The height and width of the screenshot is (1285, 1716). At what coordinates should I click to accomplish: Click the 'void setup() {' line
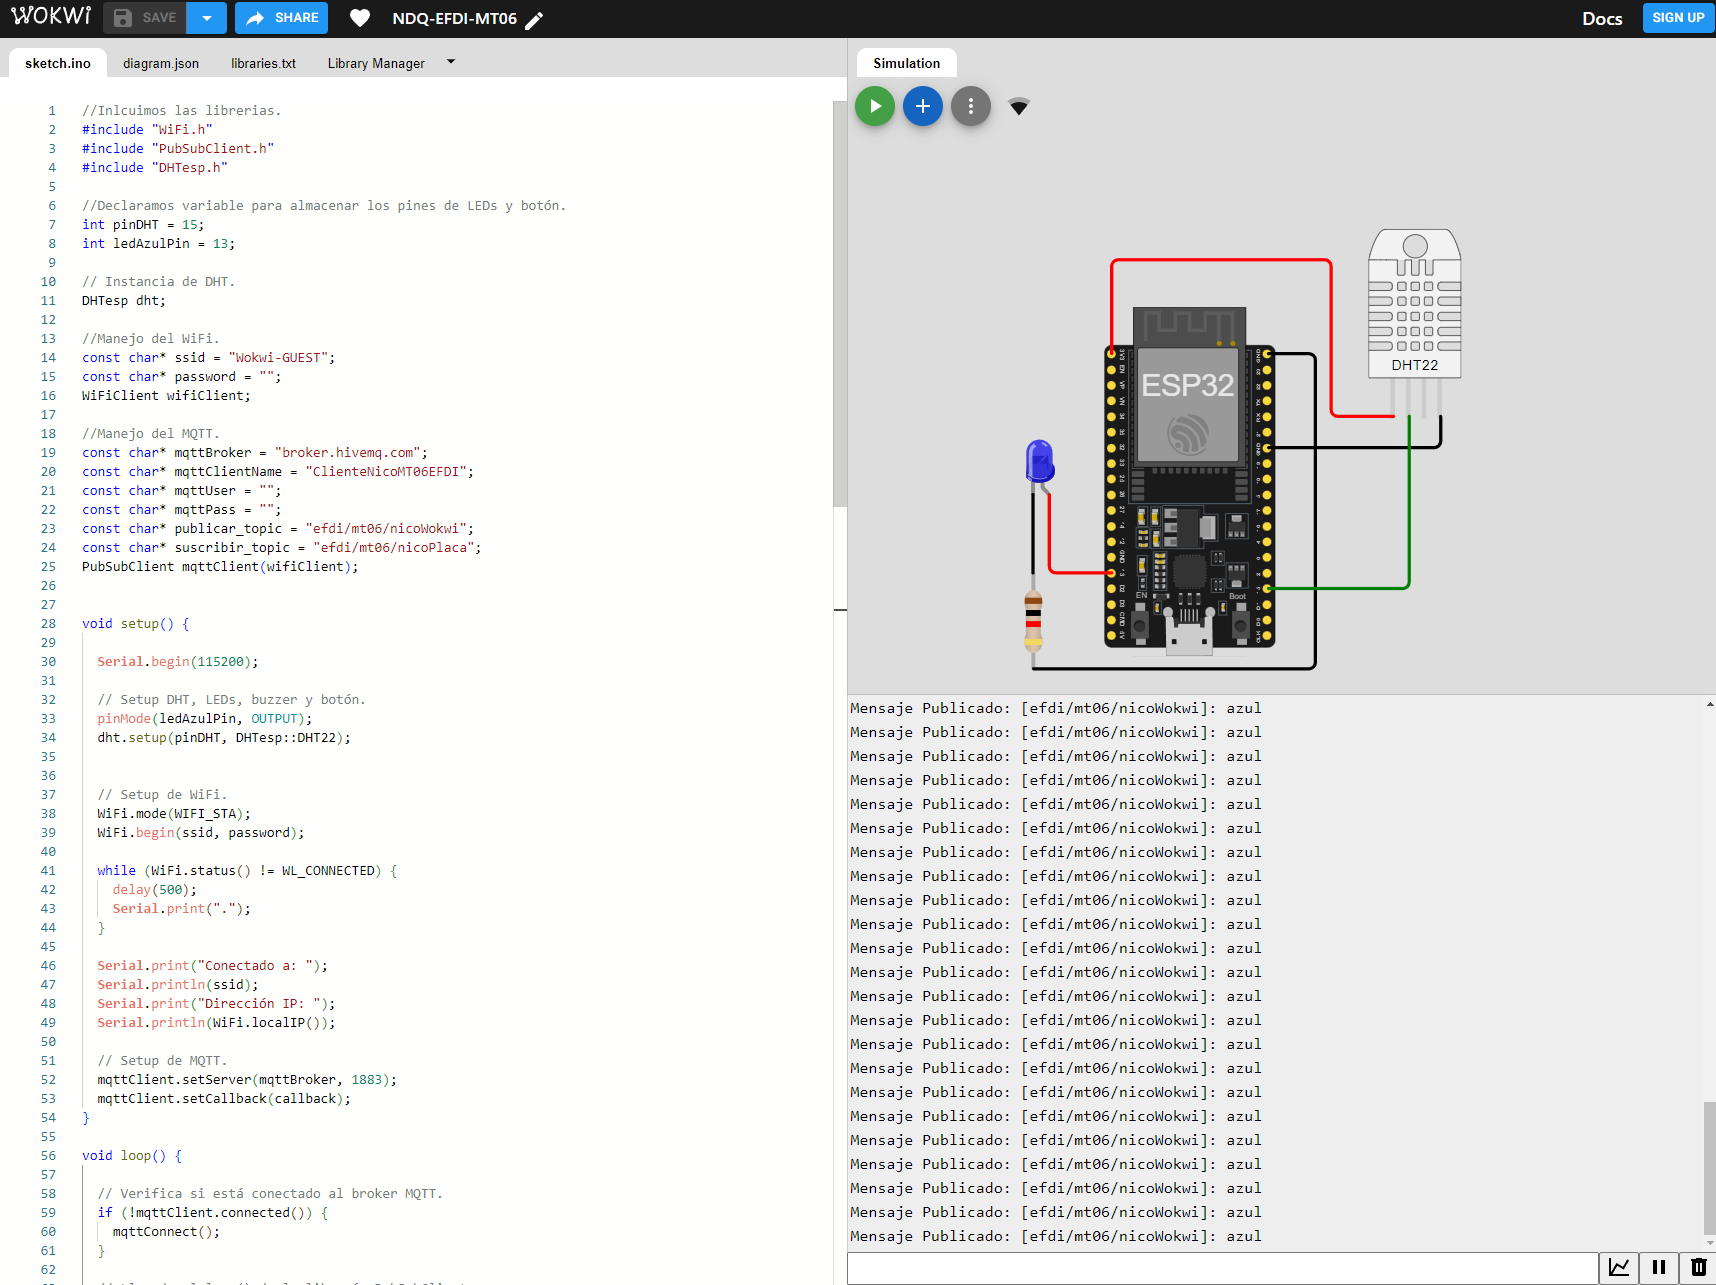[x=136, y=624]
